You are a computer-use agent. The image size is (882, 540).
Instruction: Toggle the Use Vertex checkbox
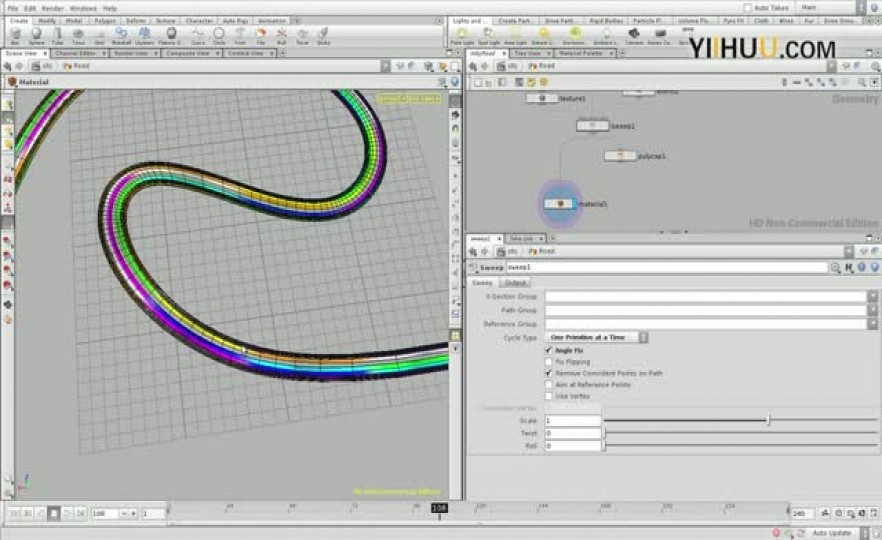click(x=548, y=395)
